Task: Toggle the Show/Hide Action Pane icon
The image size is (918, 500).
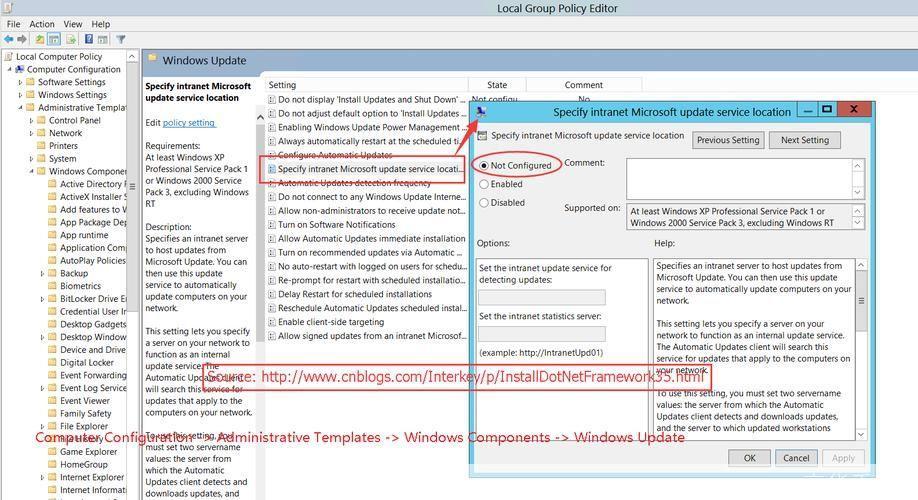Action: [102, 39]
